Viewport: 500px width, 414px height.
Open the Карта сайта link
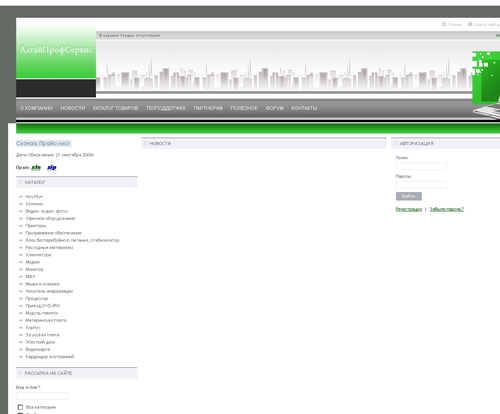[x=487, y=25]
